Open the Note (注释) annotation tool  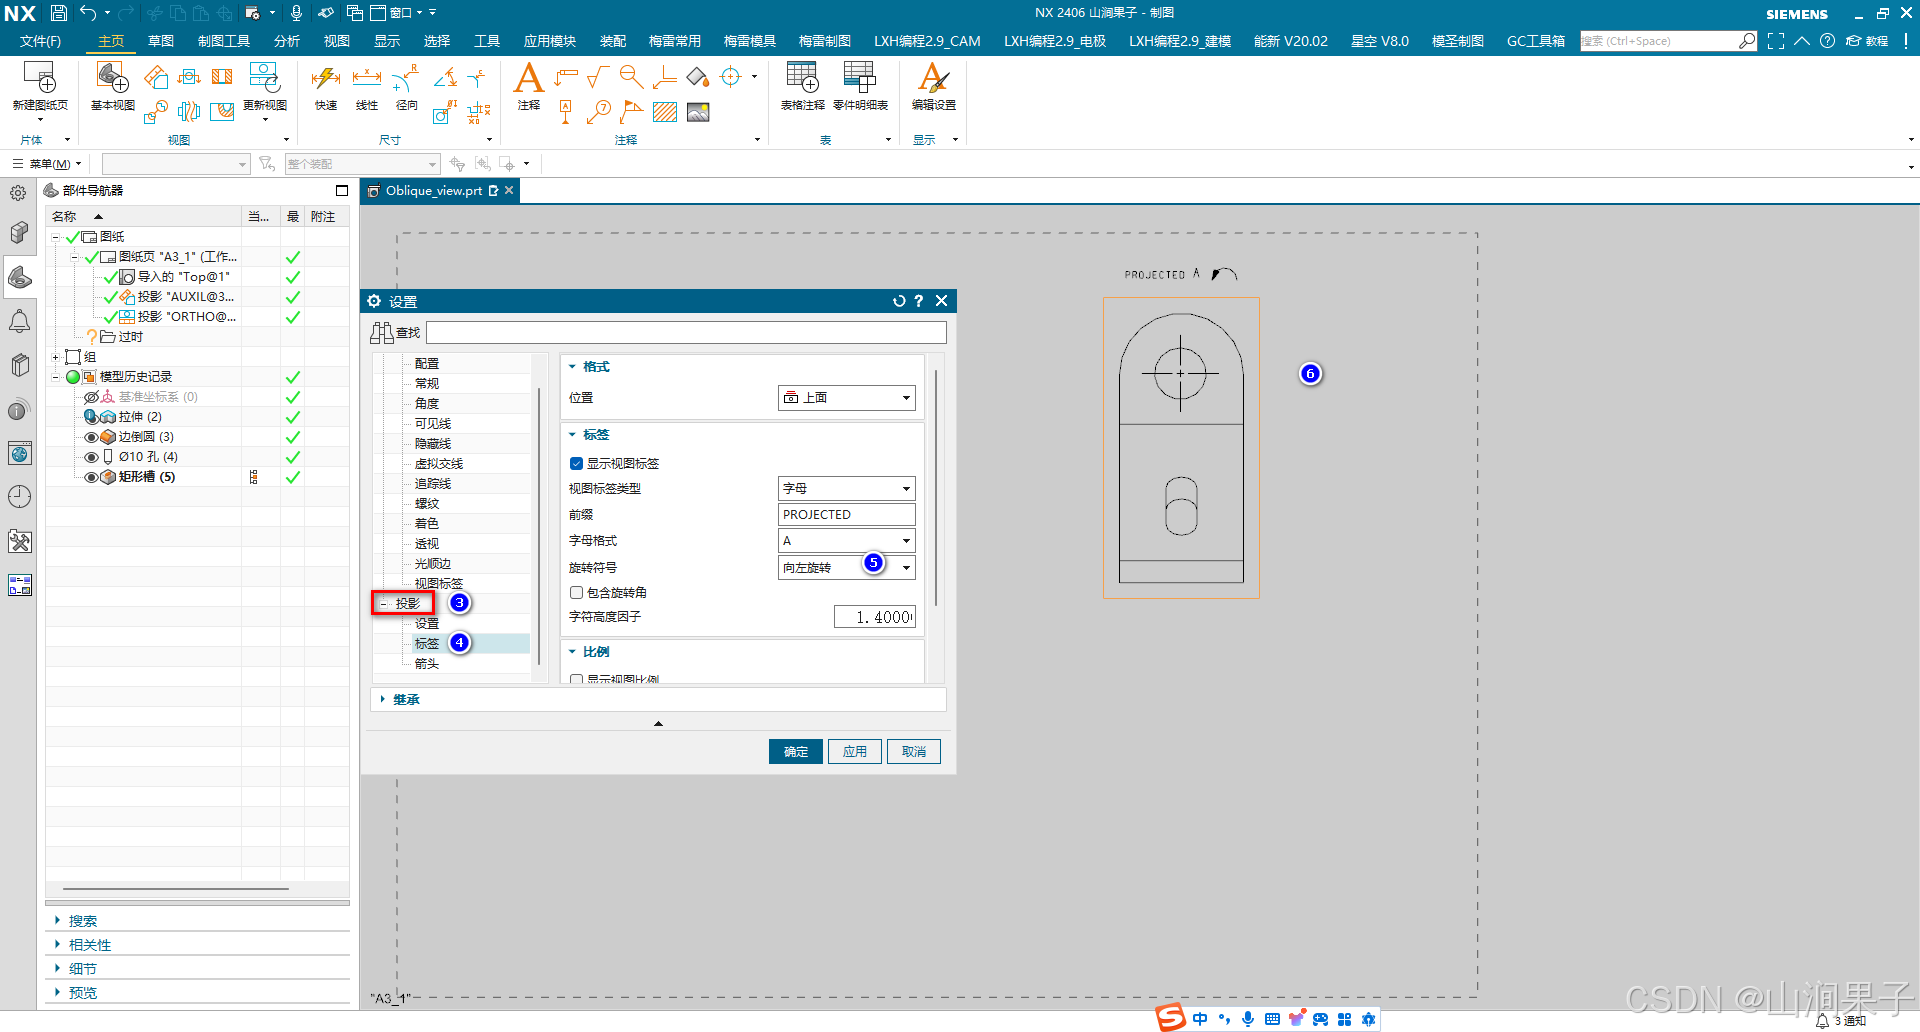coord(528,78)
